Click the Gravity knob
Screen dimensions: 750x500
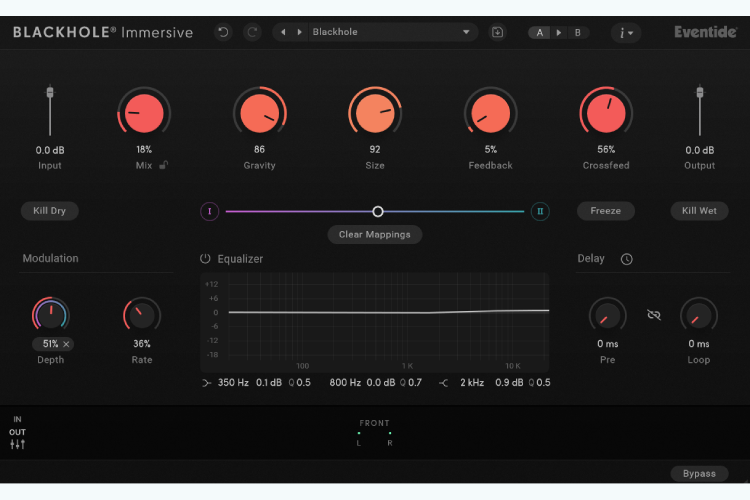tap(259, 113)
